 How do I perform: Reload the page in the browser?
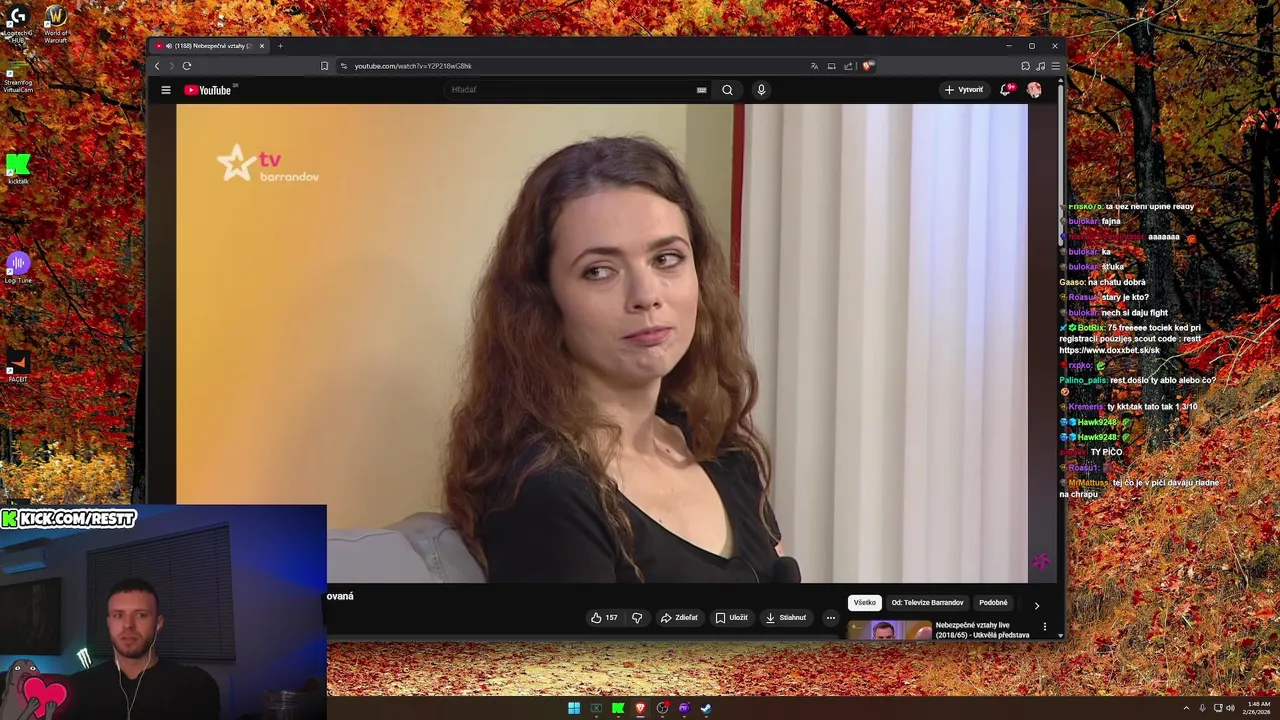click(x=186, y=66)
